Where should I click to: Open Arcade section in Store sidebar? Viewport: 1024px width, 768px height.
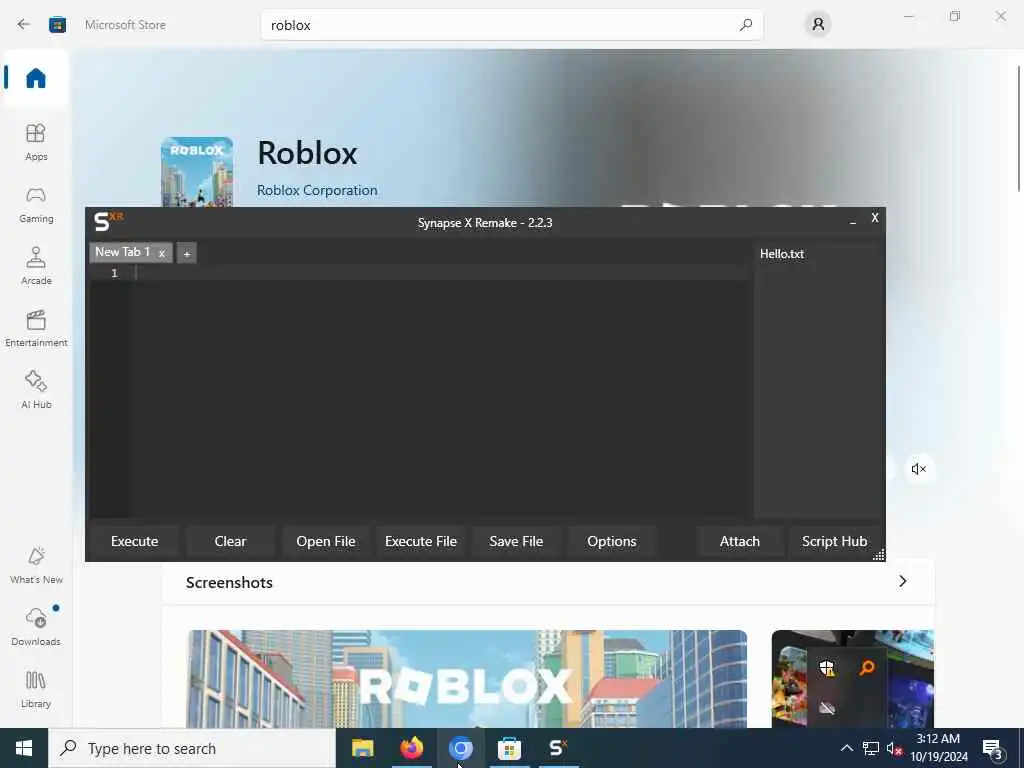point(36,266)
